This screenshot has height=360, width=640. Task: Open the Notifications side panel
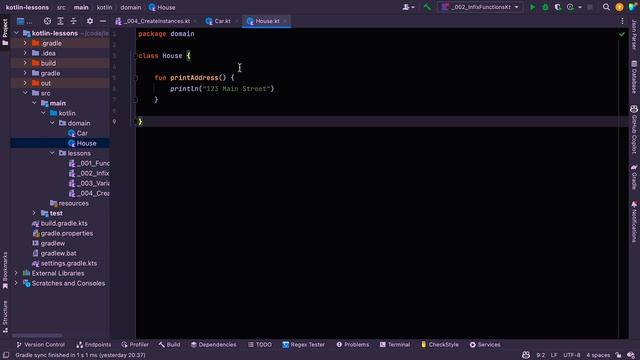[x=634, y=222]
